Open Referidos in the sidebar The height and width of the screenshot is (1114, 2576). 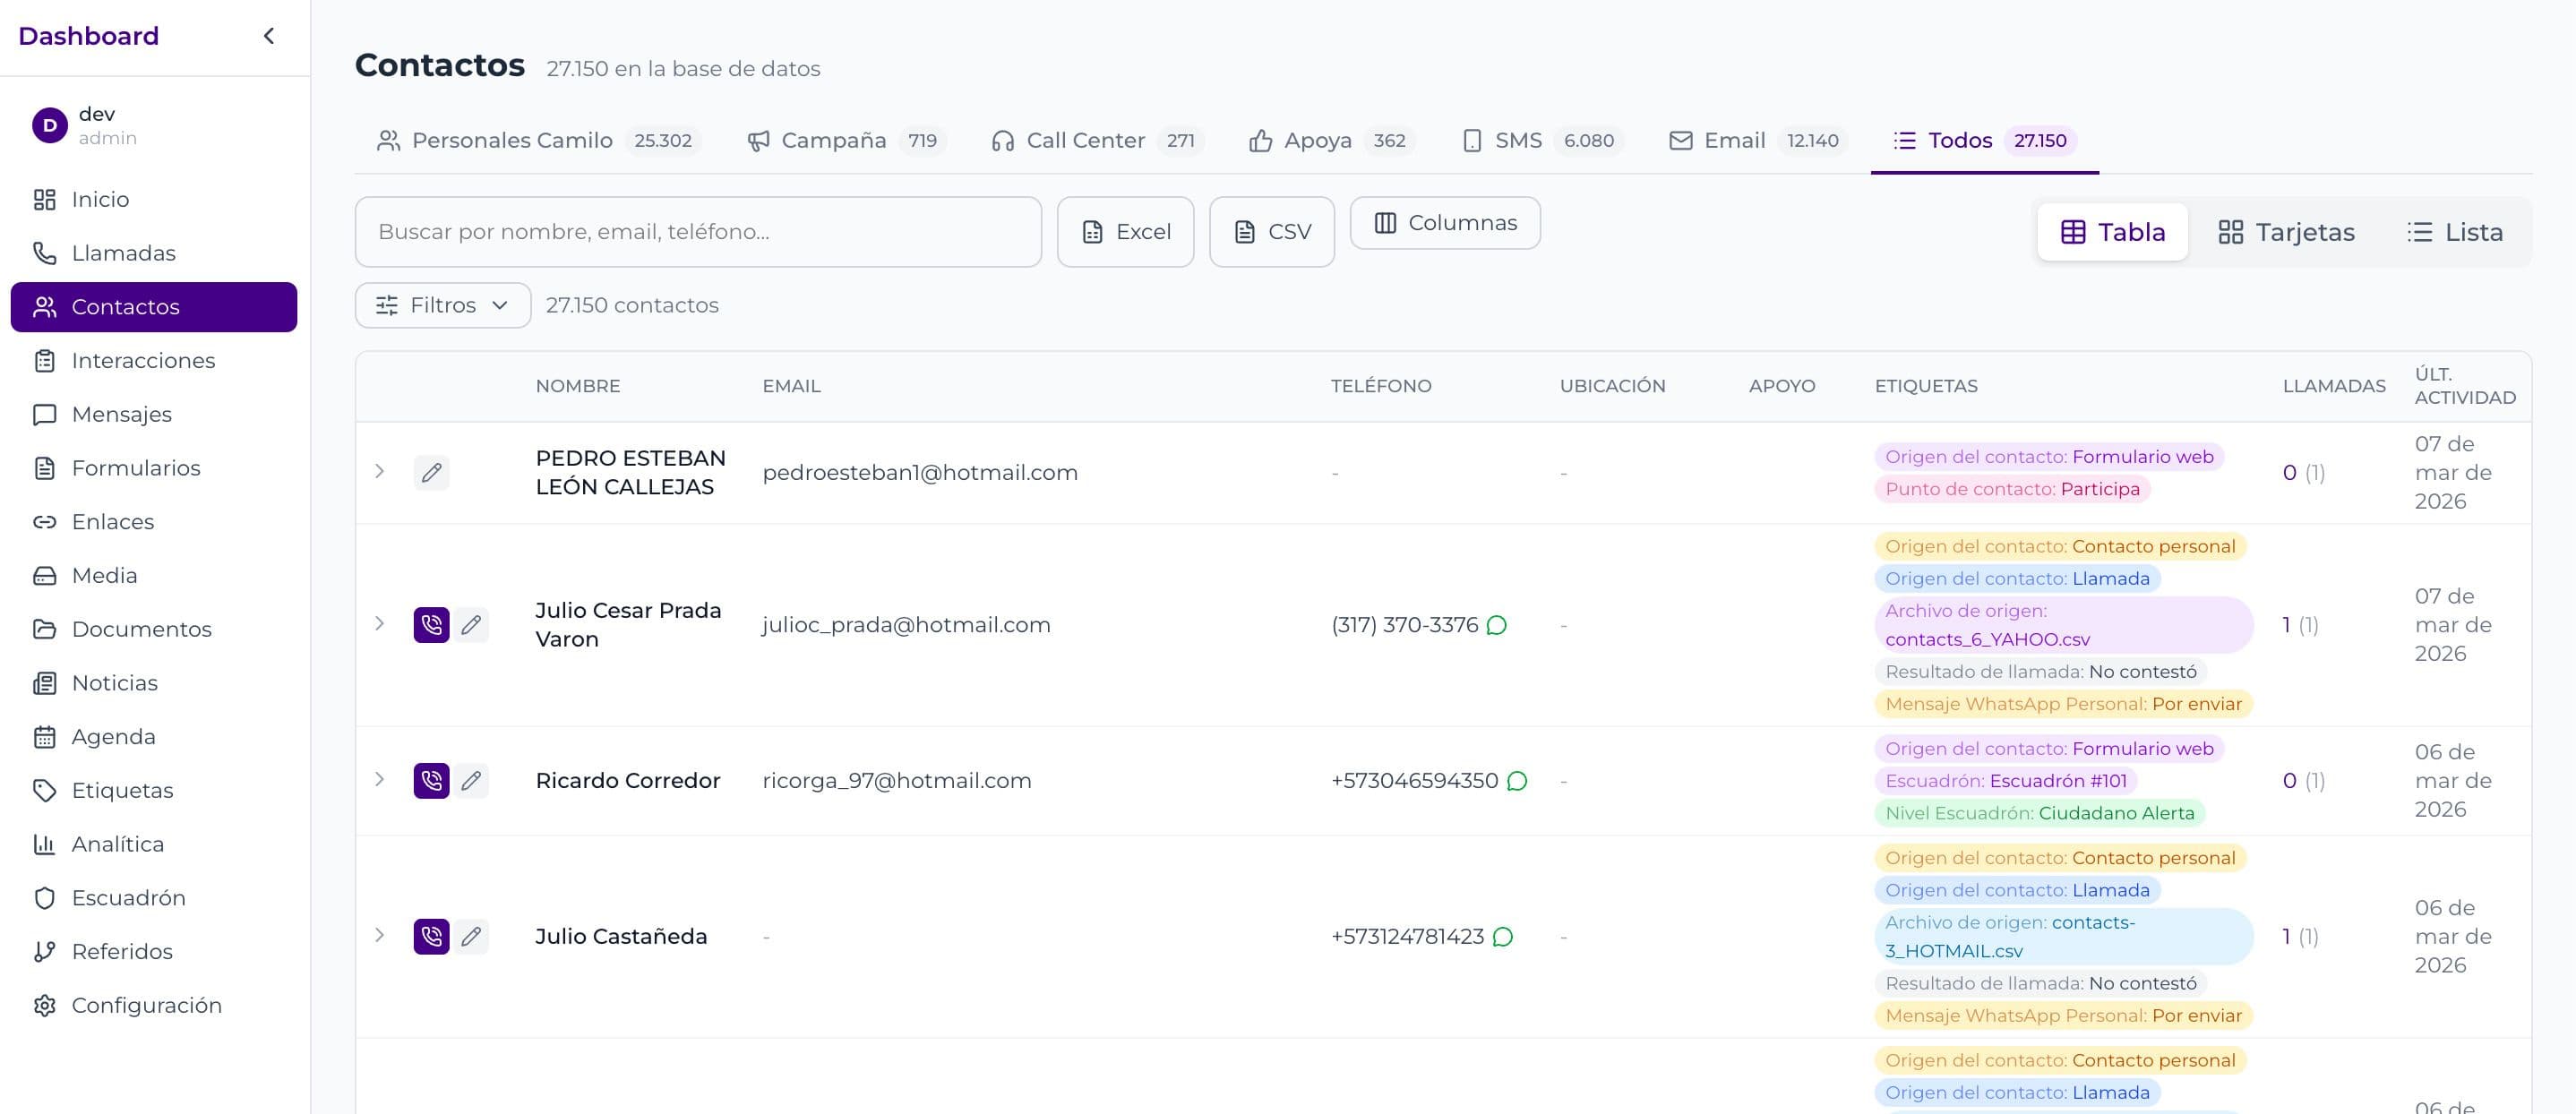pyautogui.click(x=122, y=952)
